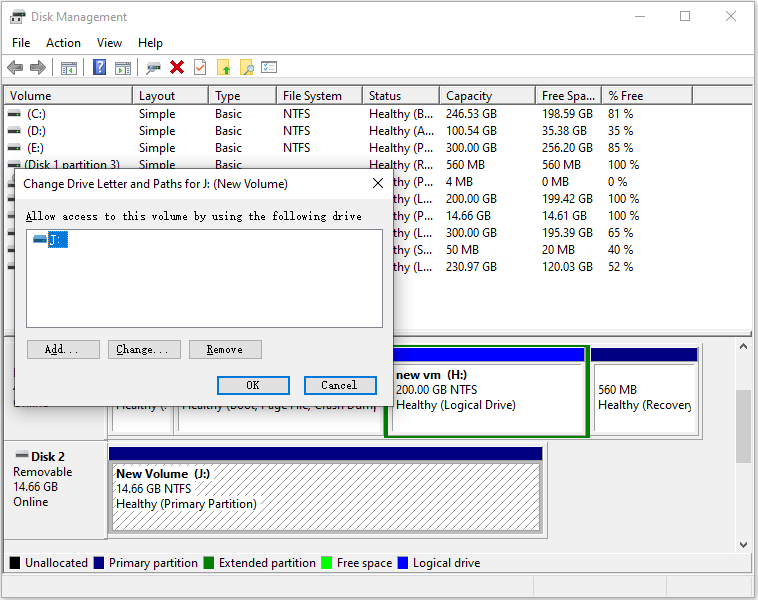Open the Action menu

63,43
